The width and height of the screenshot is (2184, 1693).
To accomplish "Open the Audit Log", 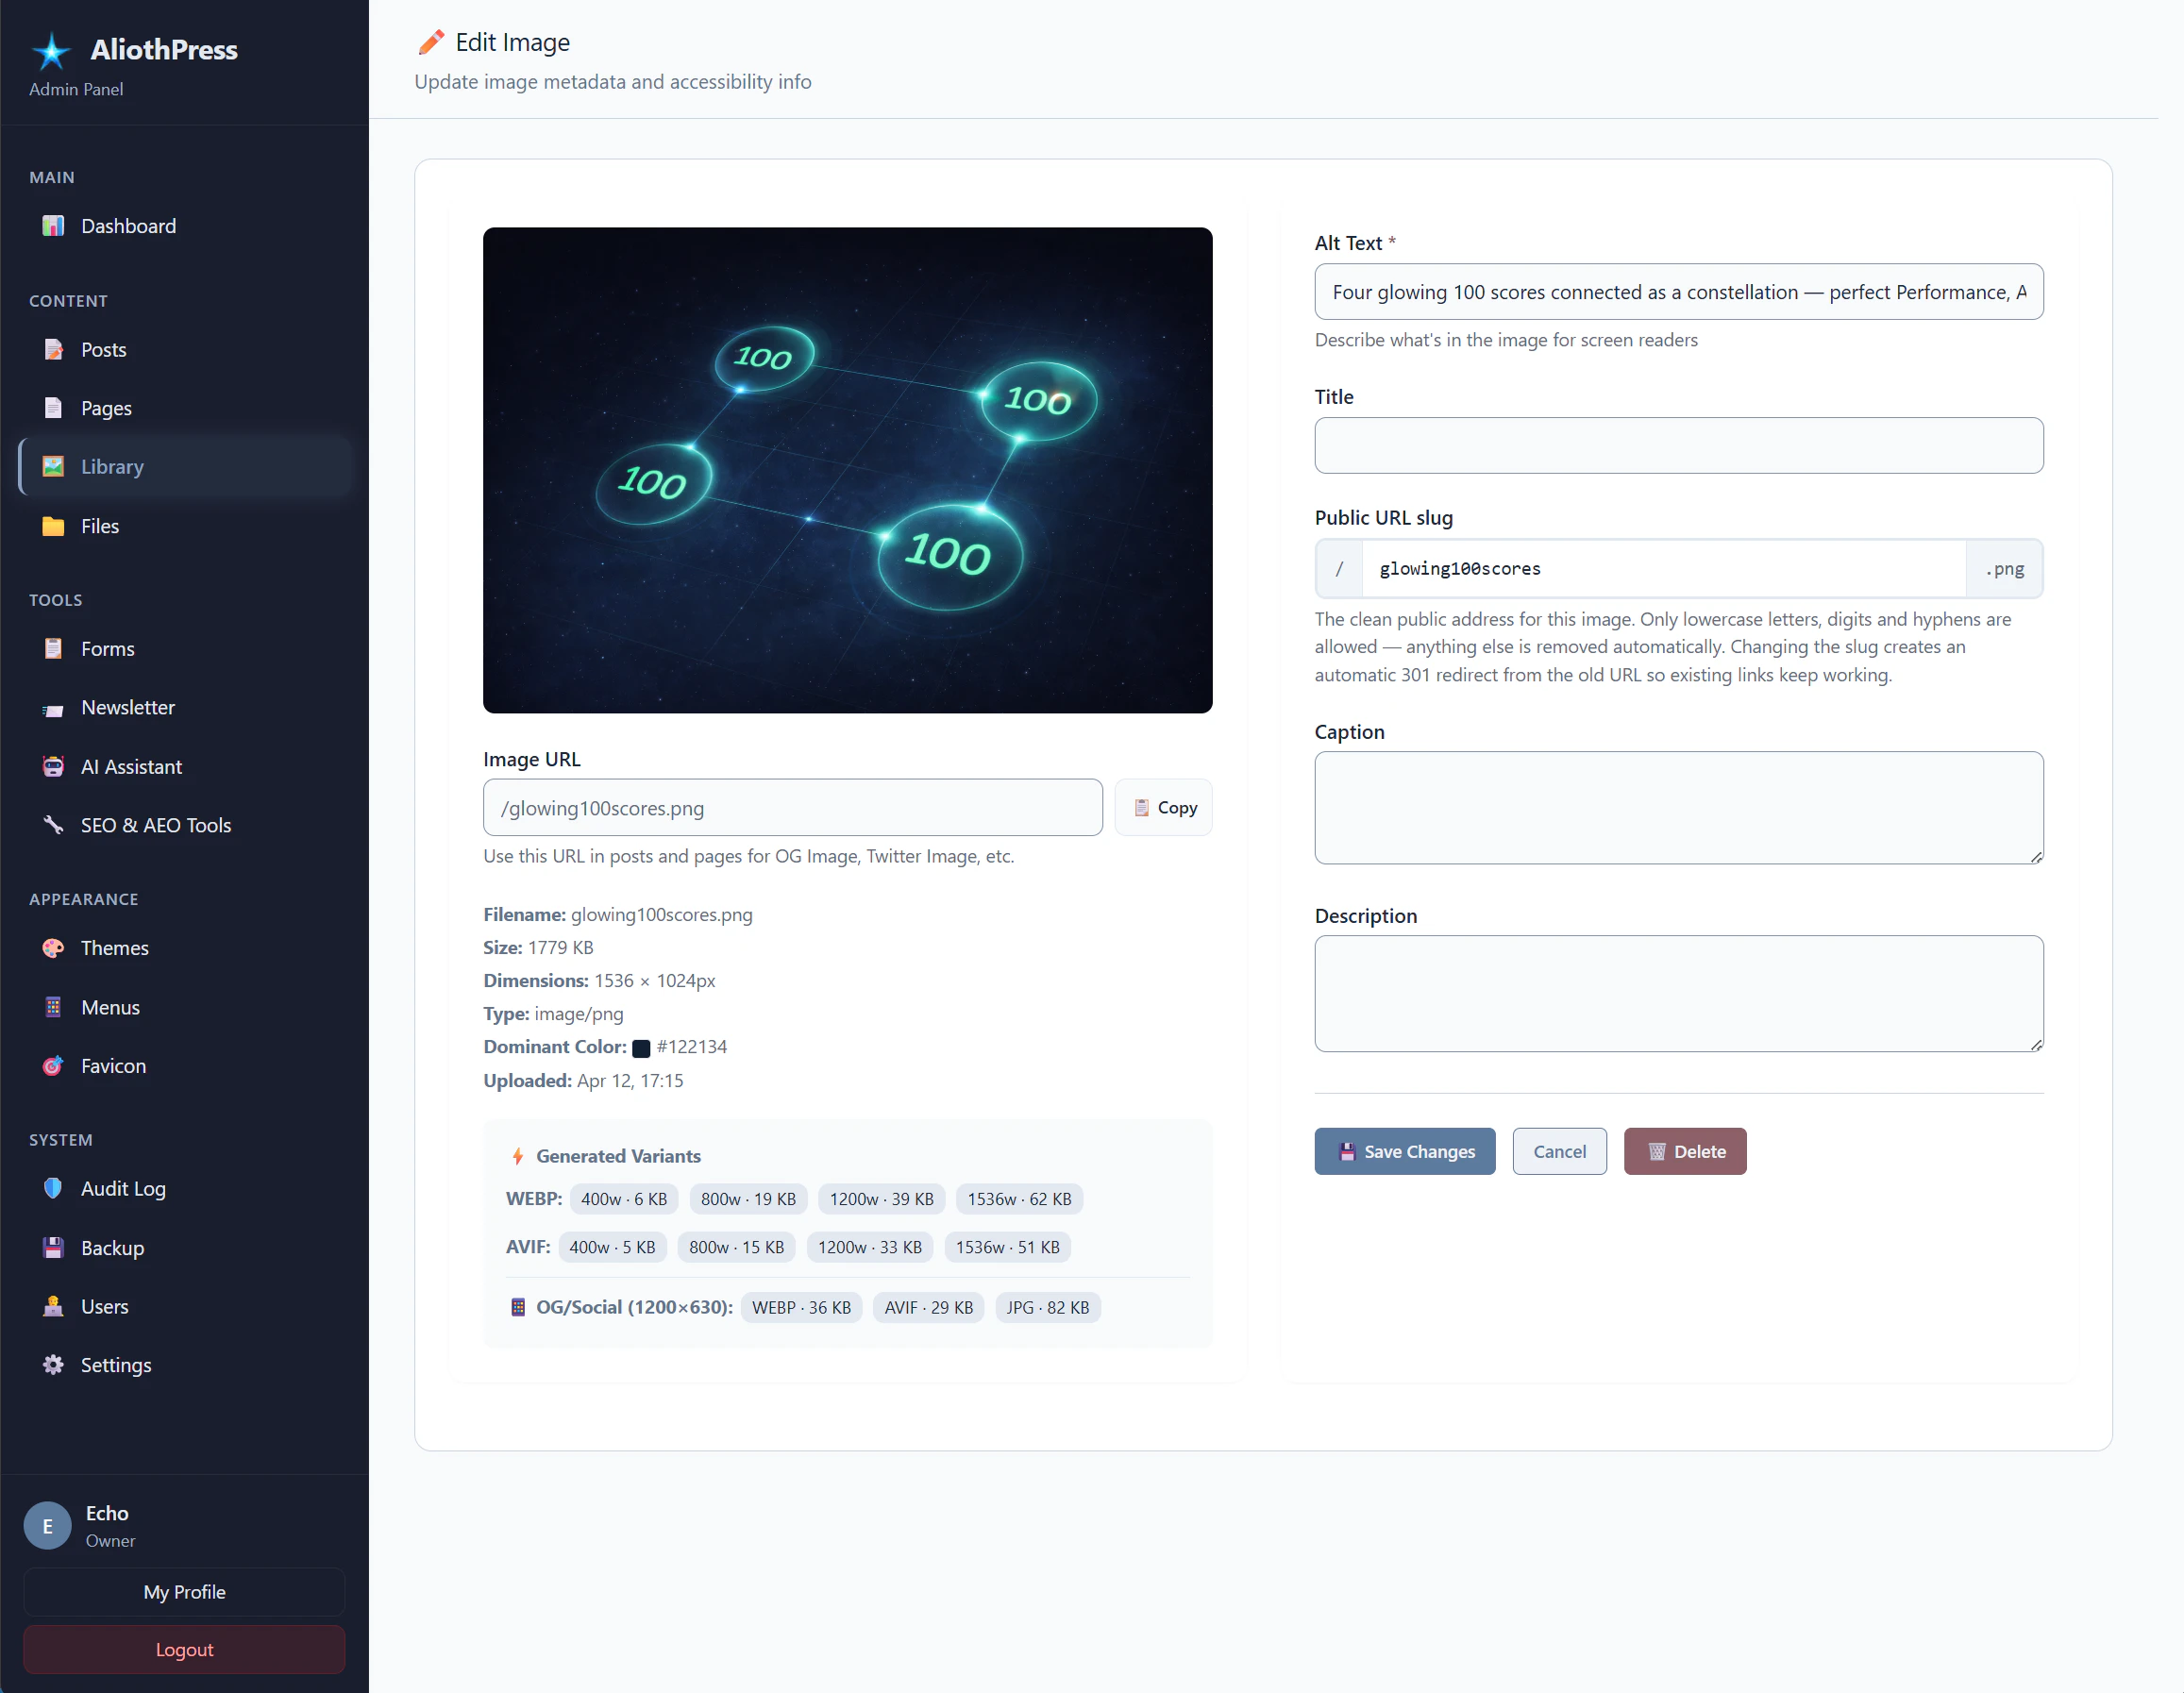I will pyautogui.click(x=123, y=1188).
